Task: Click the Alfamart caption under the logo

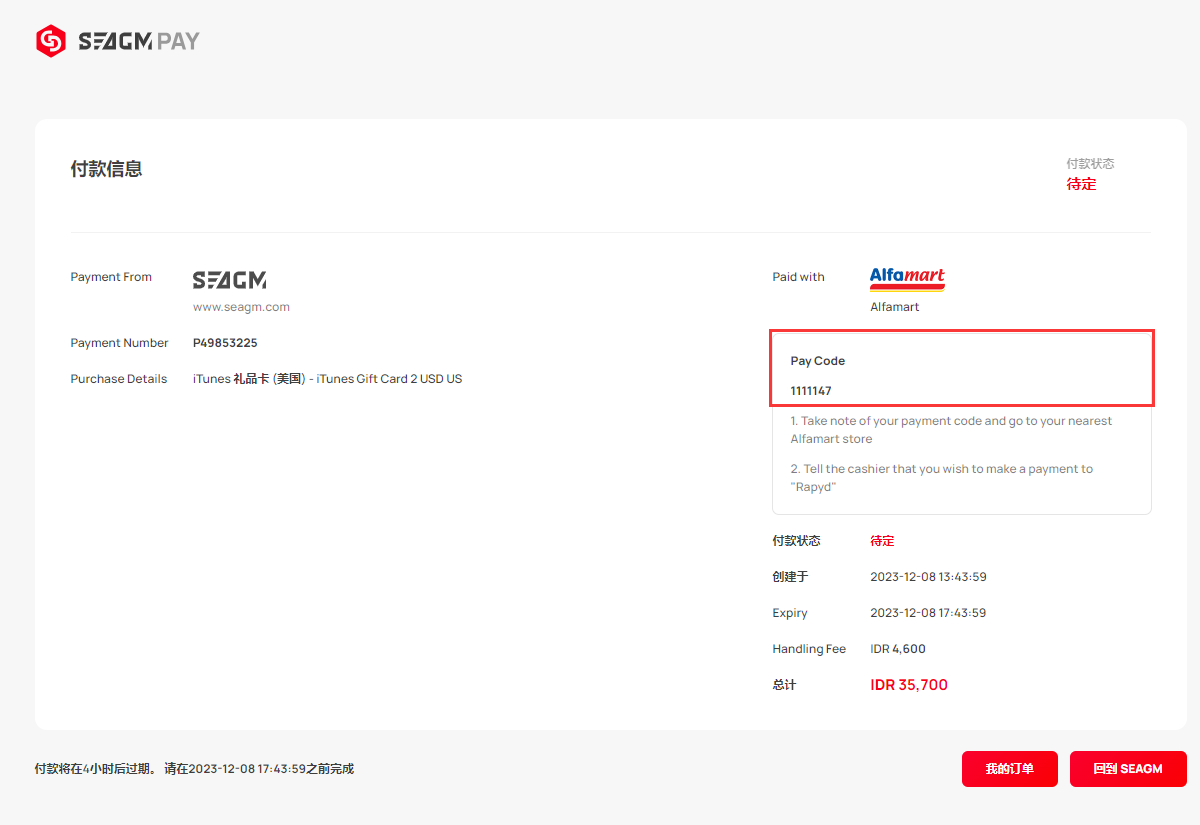Action: 894,307
